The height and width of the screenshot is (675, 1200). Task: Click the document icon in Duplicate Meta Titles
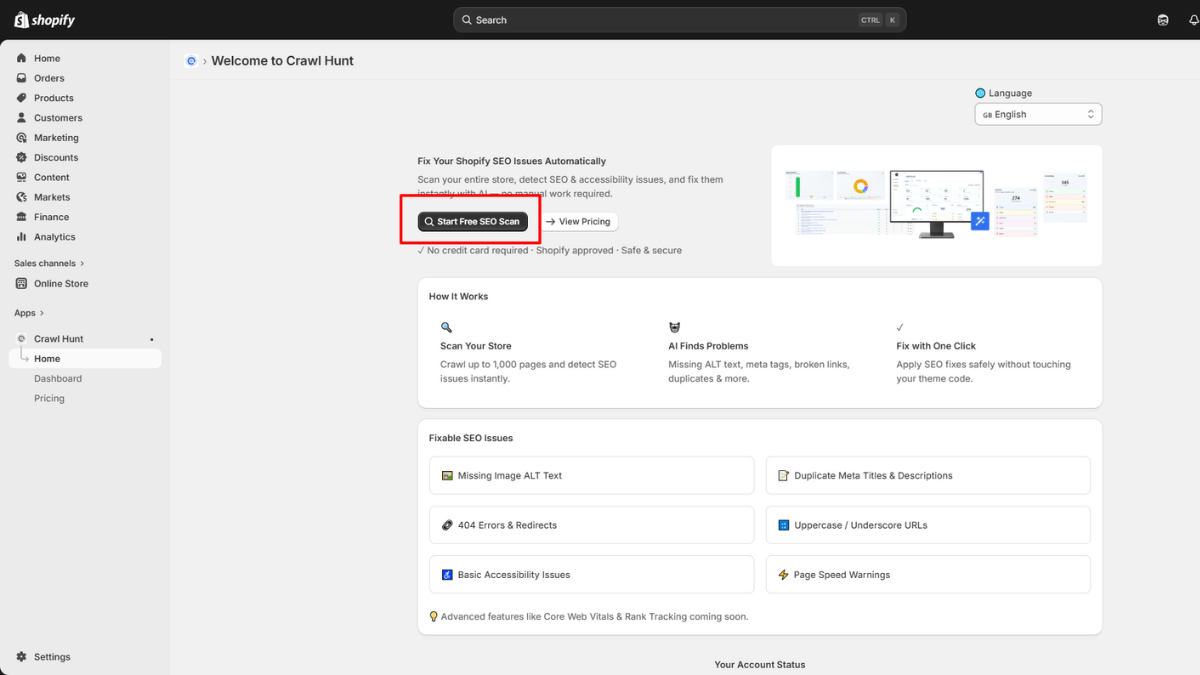click(784, 476)
